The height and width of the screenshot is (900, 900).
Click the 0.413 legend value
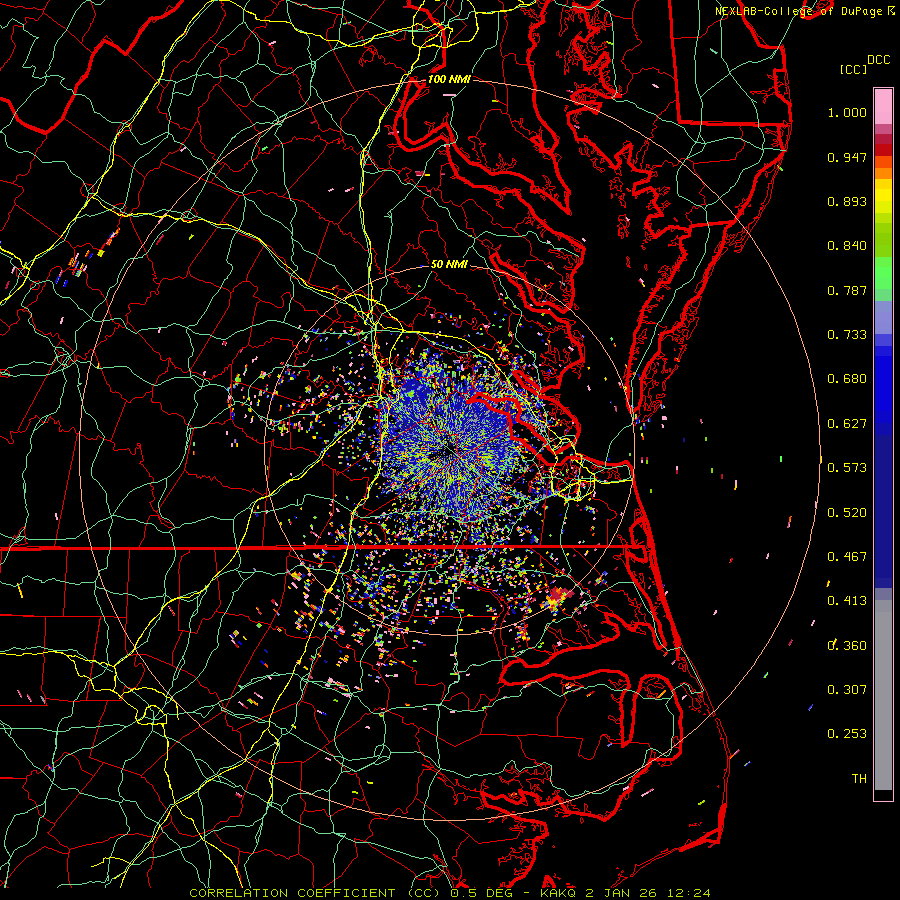pos(847,601)
